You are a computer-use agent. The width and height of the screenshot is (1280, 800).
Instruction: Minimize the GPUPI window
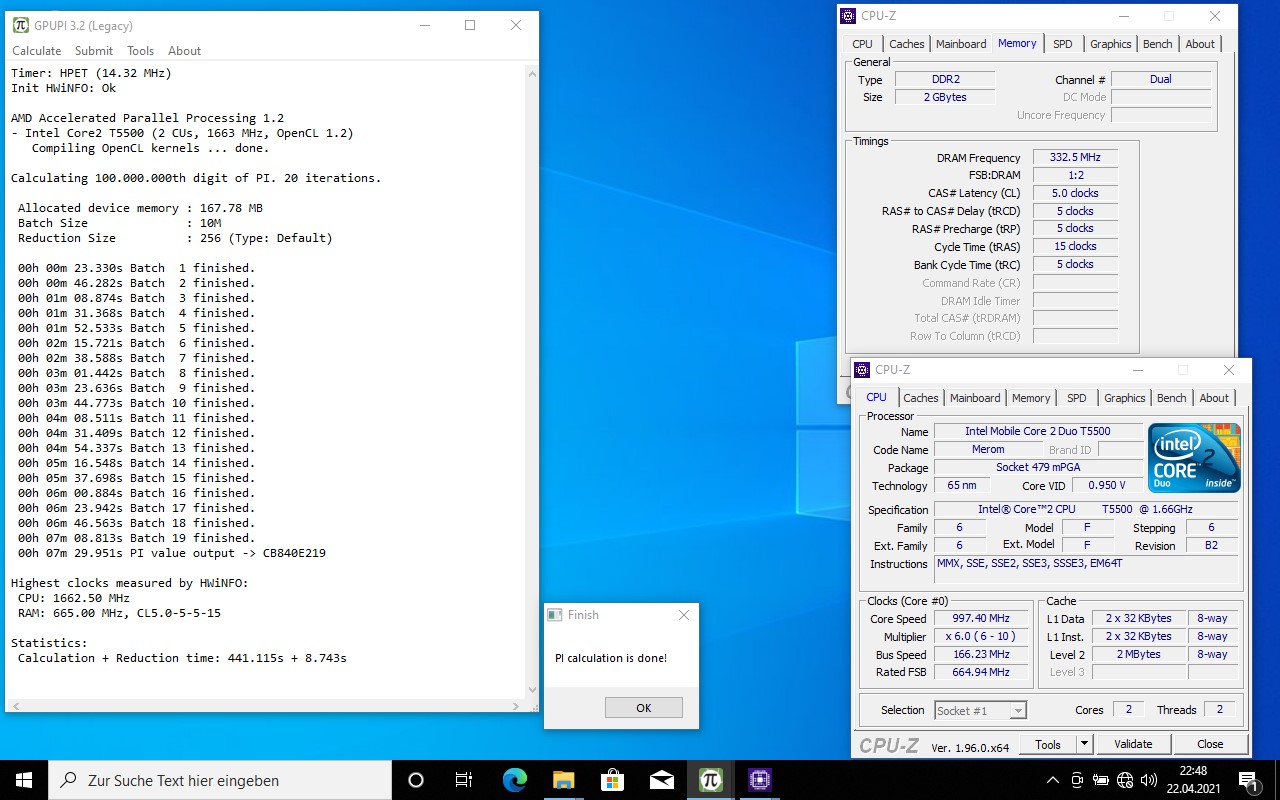pyautogui.click(x=424, y=25)
